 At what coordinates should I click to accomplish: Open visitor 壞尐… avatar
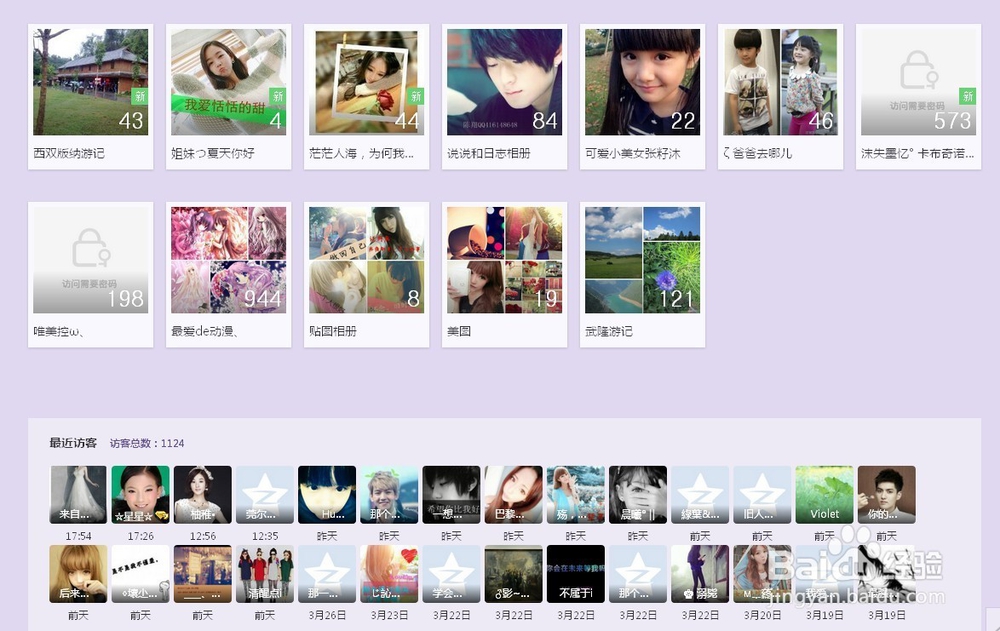(x=140, y=574)
